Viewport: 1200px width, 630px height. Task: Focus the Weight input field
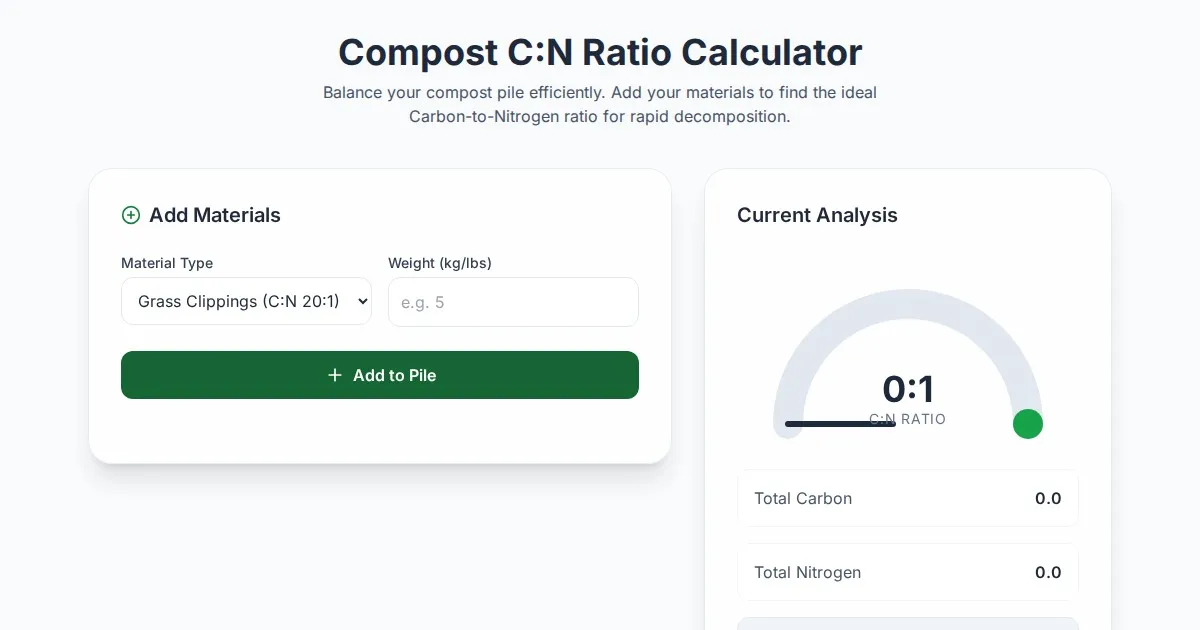point(513,302)
